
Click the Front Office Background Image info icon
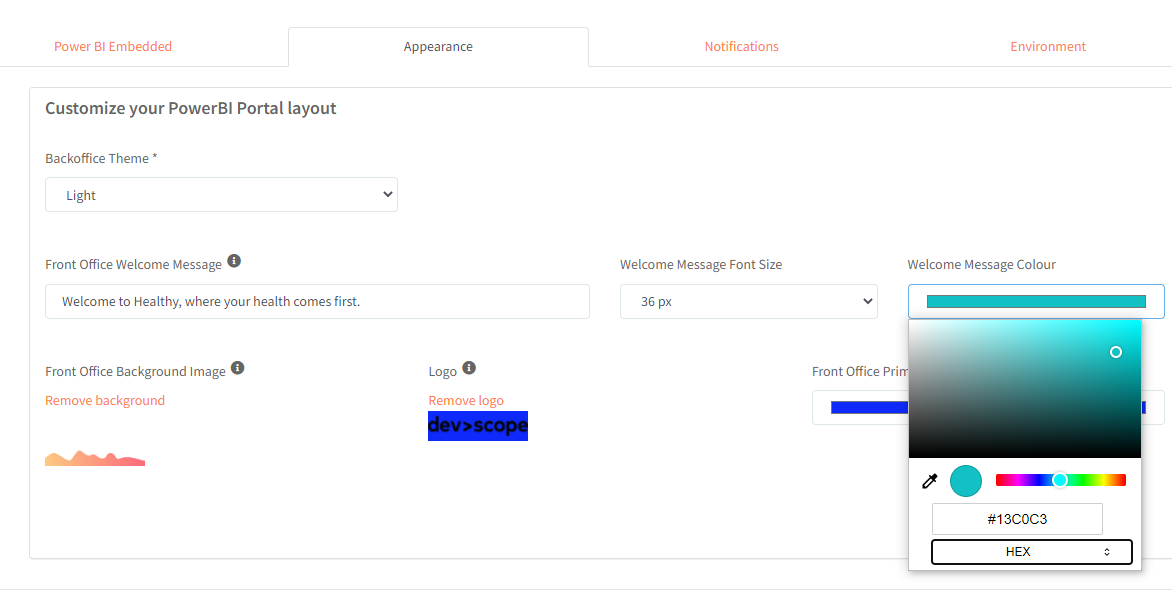[238, 368]
